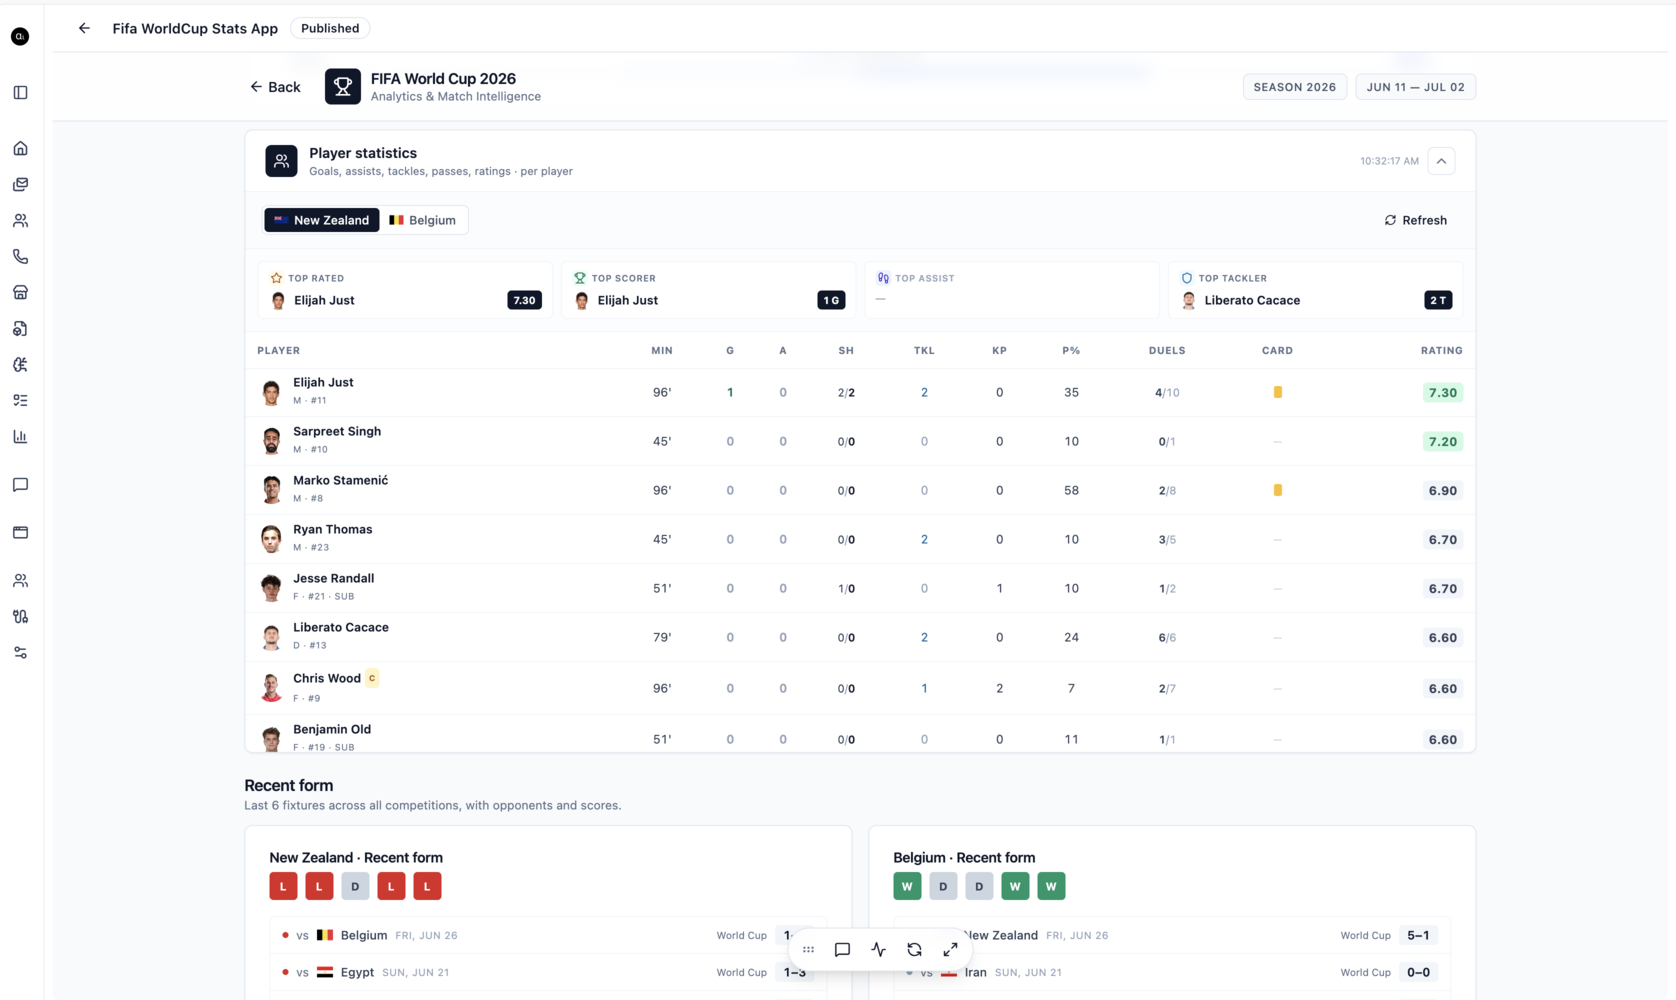Click the 5–1 score in Belgium form
The width and height of the screenshot is (1676, 1000).
tap(1418, 935)
